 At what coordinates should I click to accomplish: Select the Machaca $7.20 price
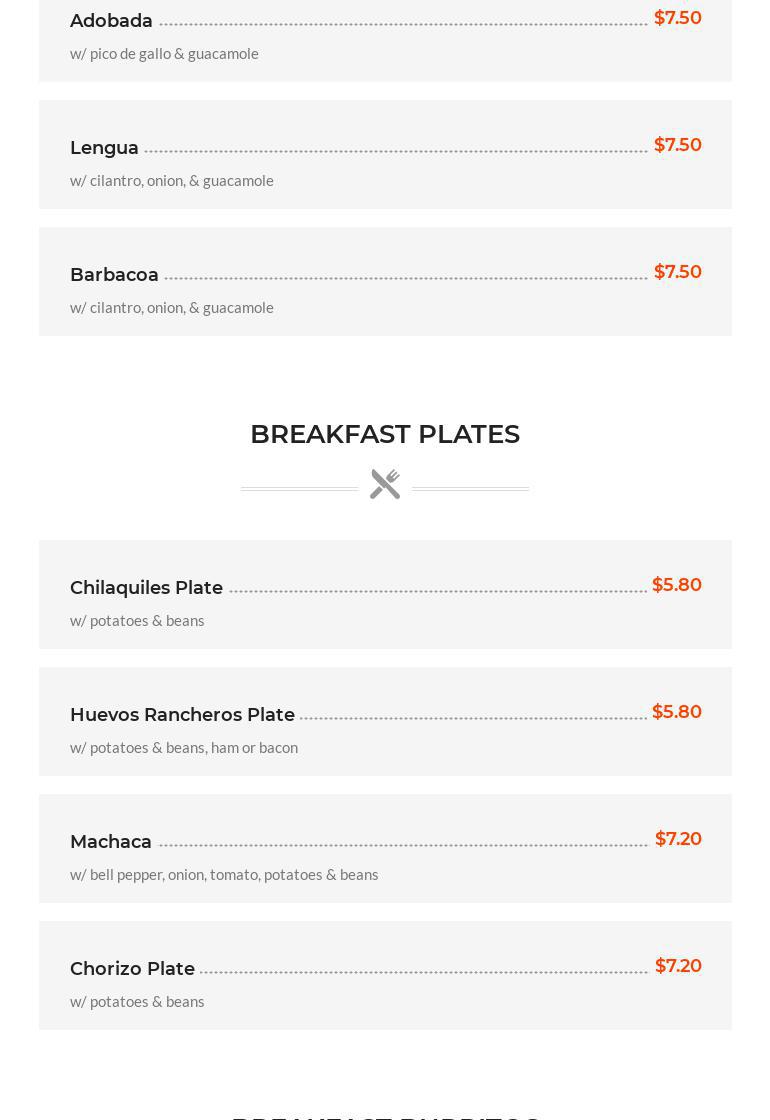tap(678, 839)
